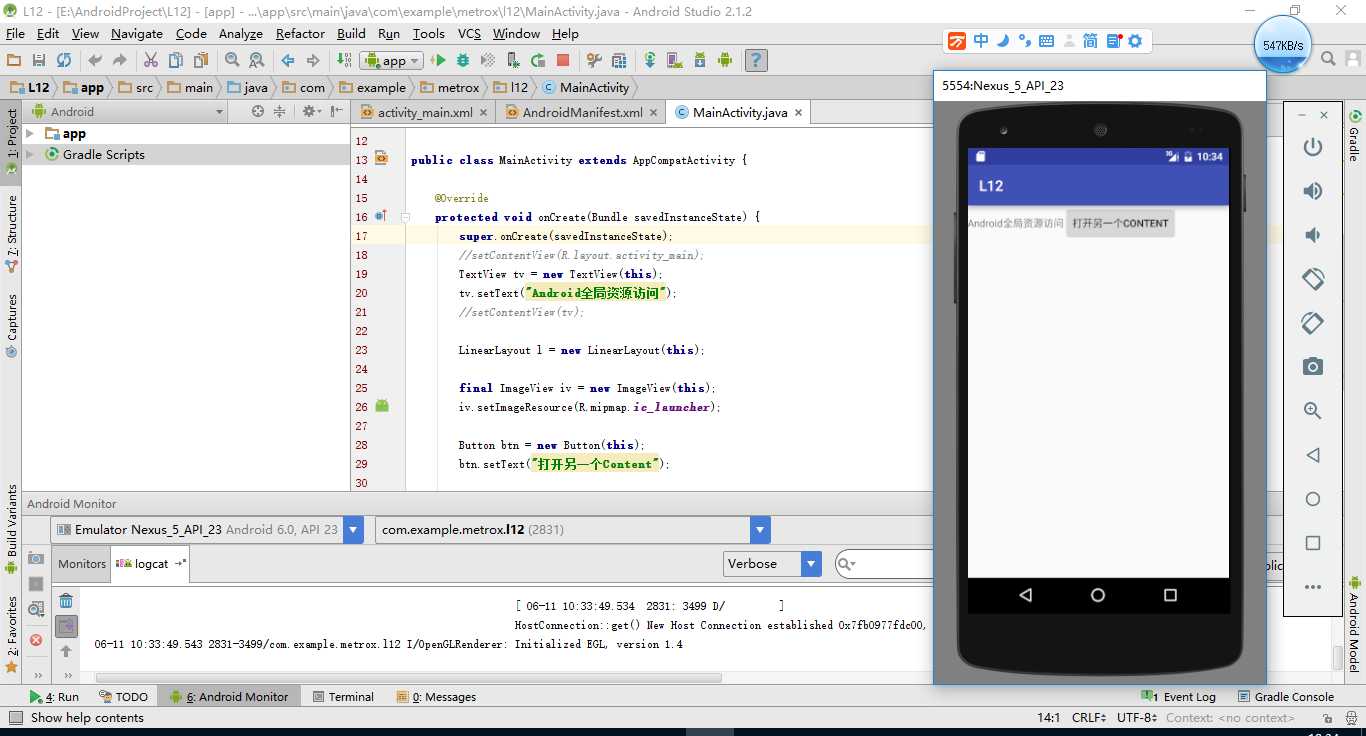Switch to the Monitors tab
The image size is (1366, 736).
pos(82,564)
